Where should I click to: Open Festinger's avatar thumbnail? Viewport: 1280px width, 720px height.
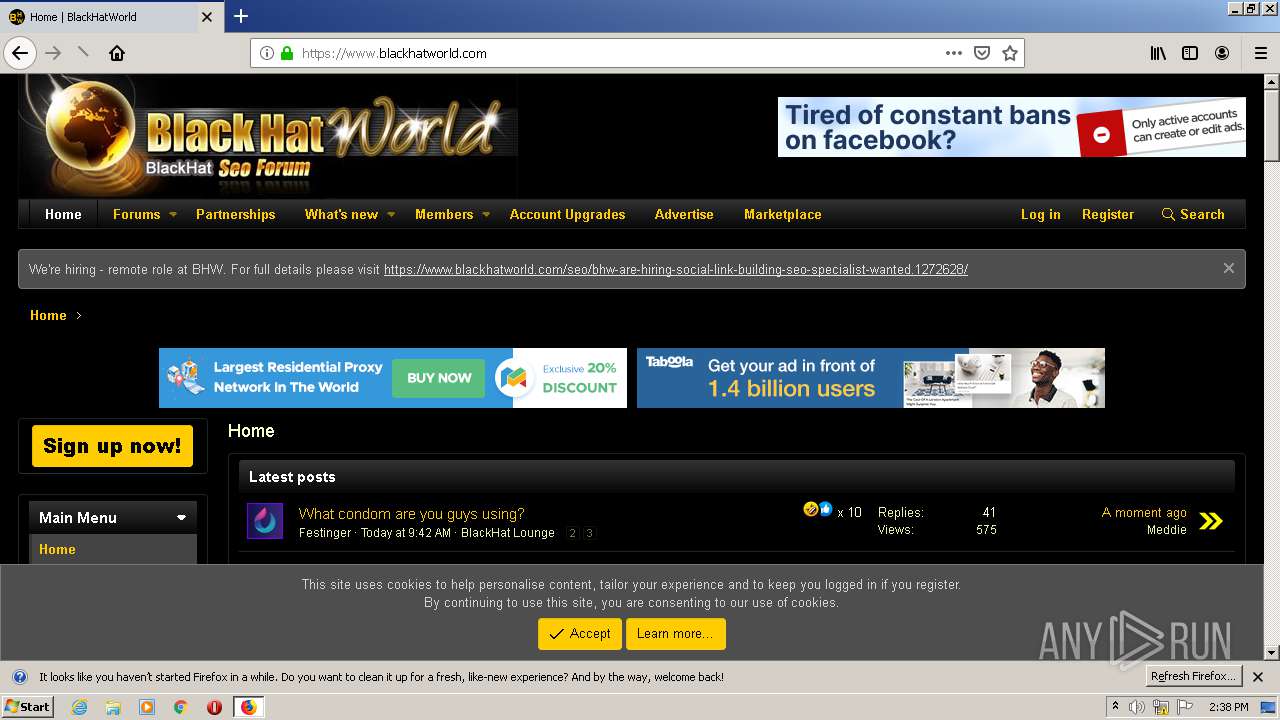[265, 521]
